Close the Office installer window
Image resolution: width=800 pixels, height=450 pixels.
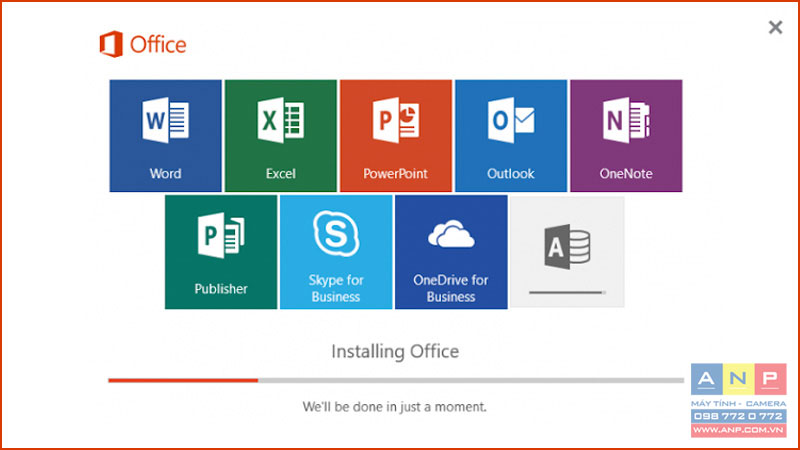point(776,27)
